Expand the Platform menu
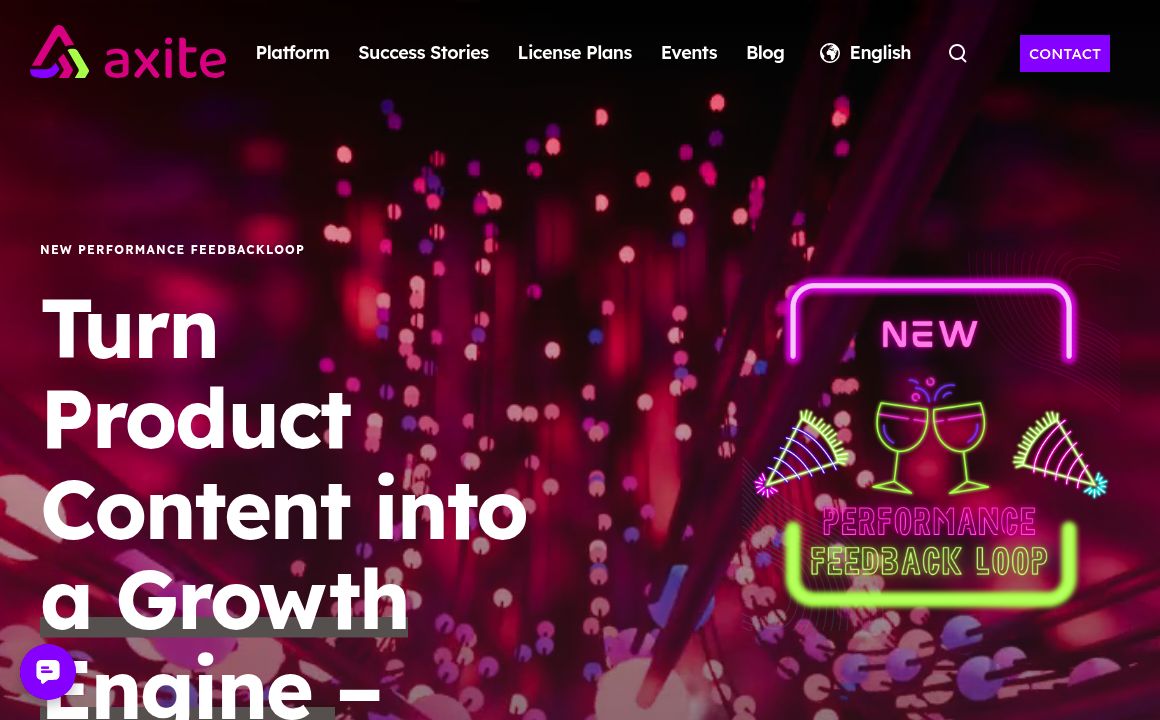The image size is (1160, 720). [x=292, y=53]
